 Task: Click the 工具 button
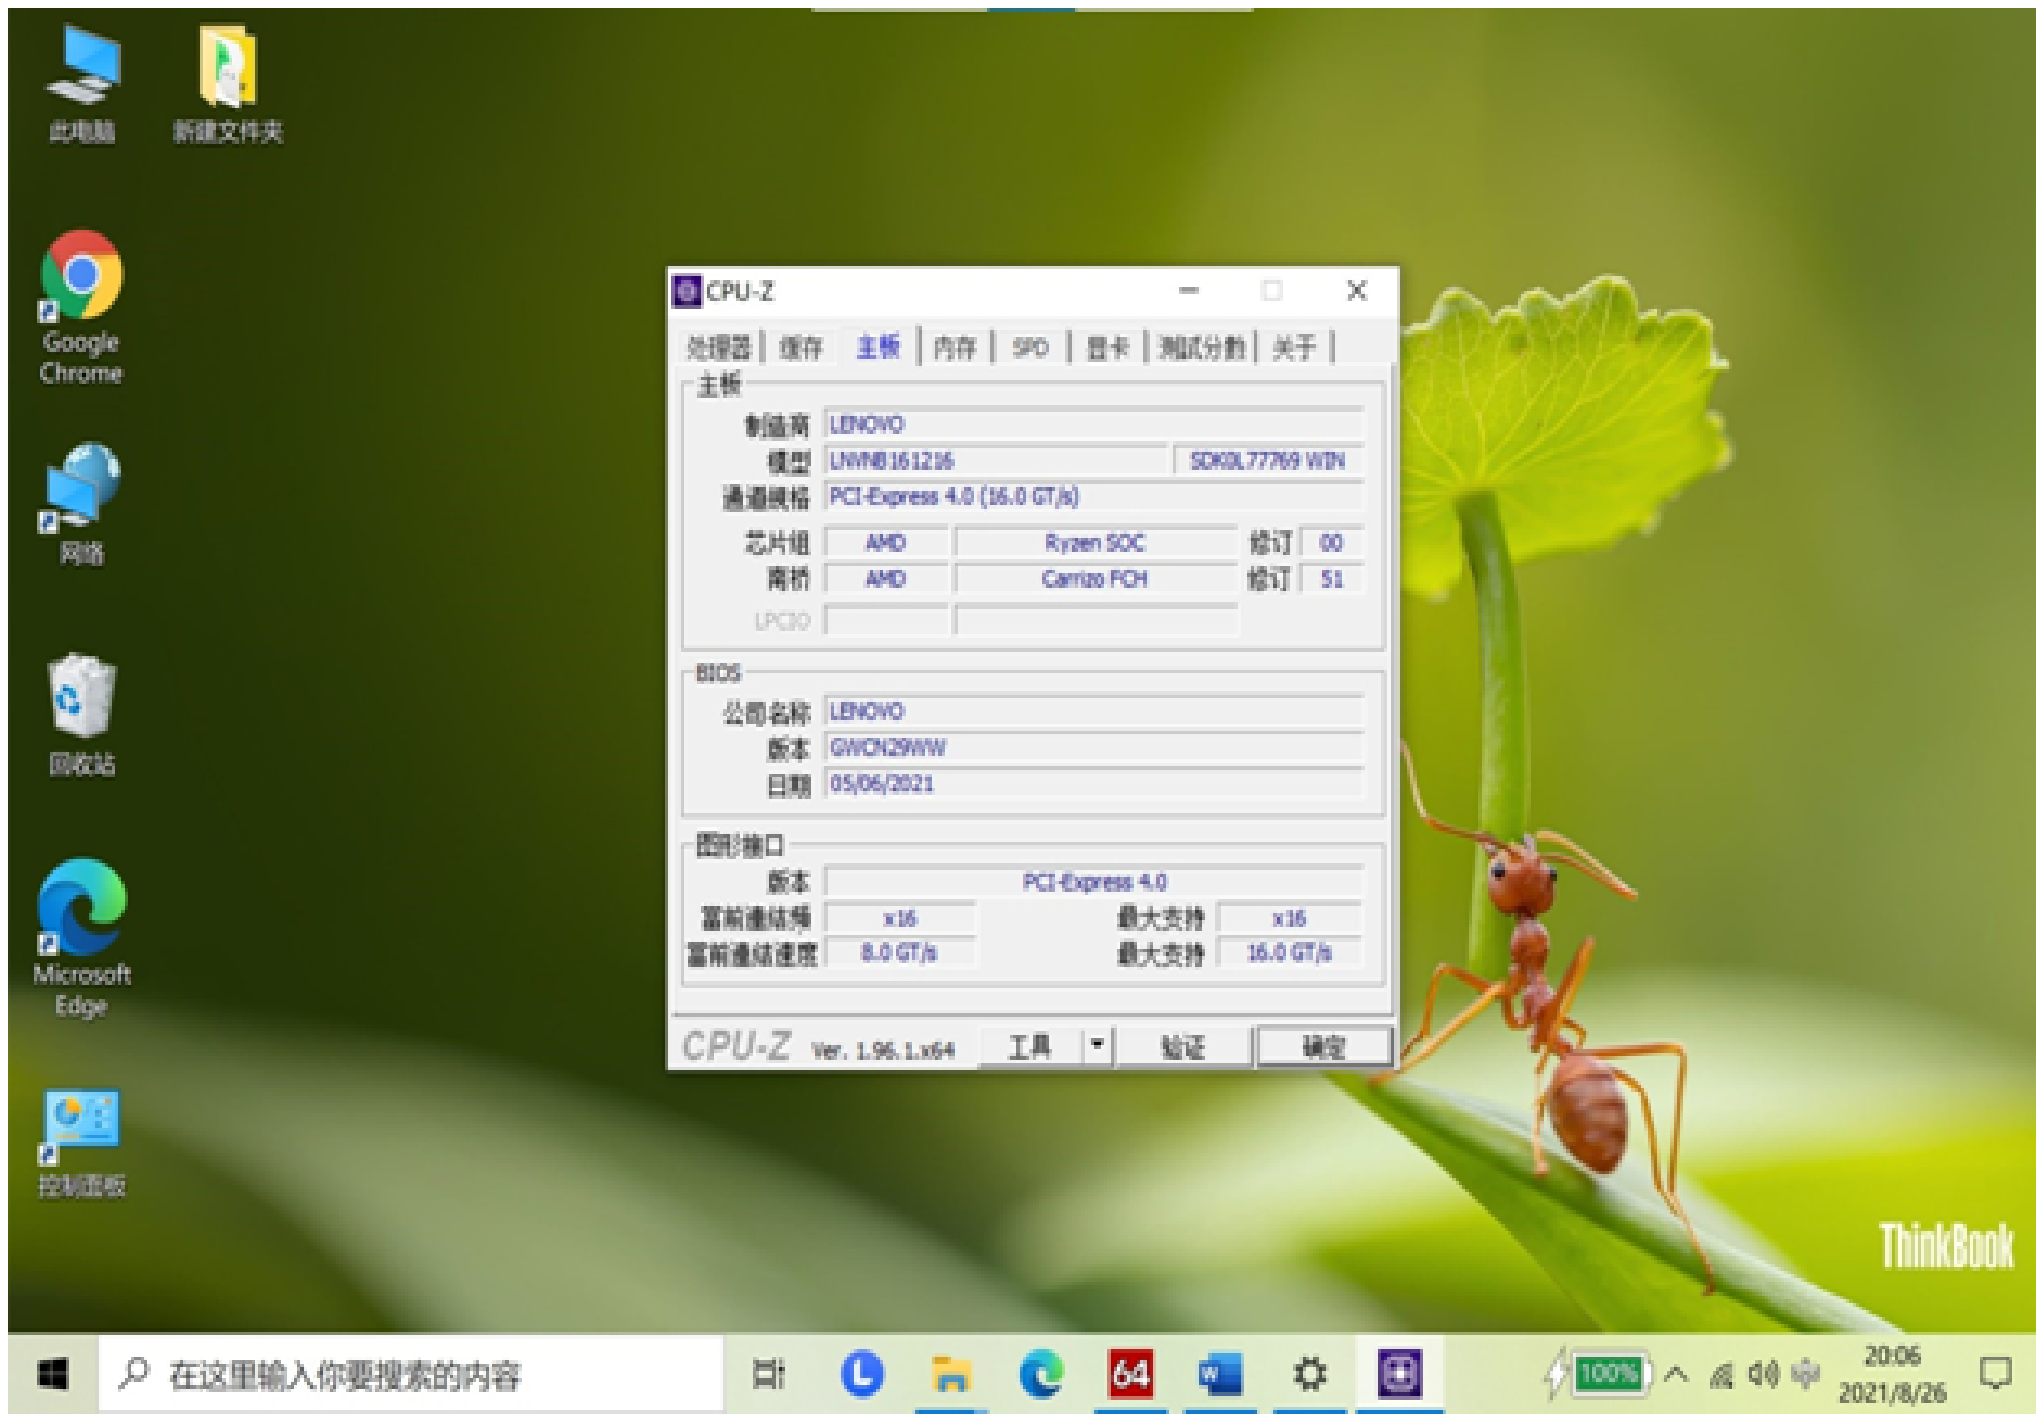[x=1030, y=1047]
